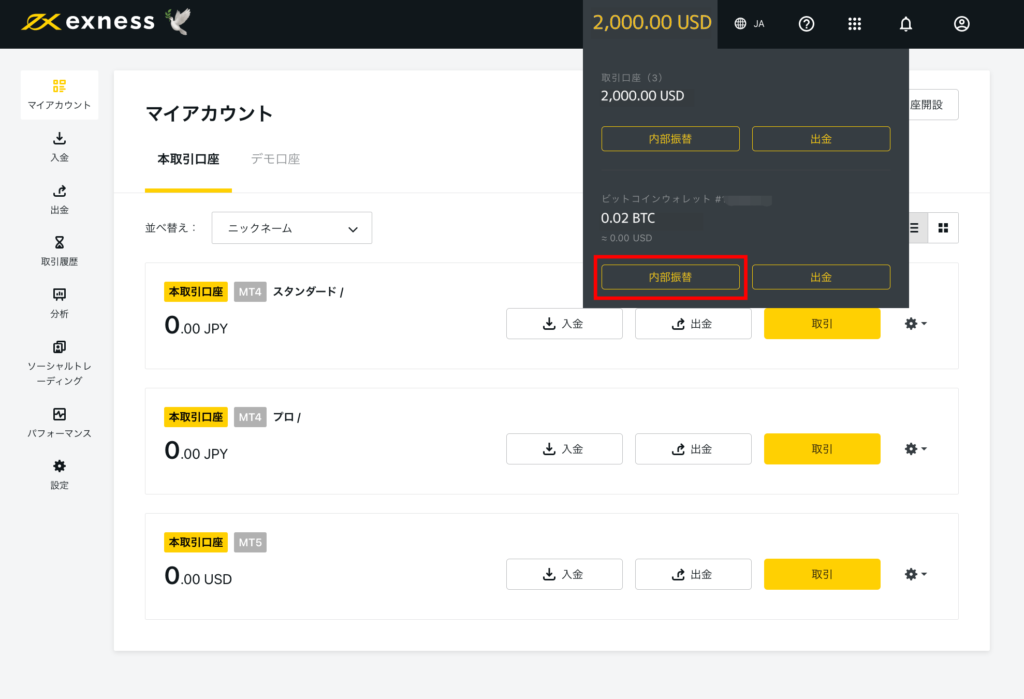
Task: Open パフォーマンス in sidebar
Action: coord(59,422)
